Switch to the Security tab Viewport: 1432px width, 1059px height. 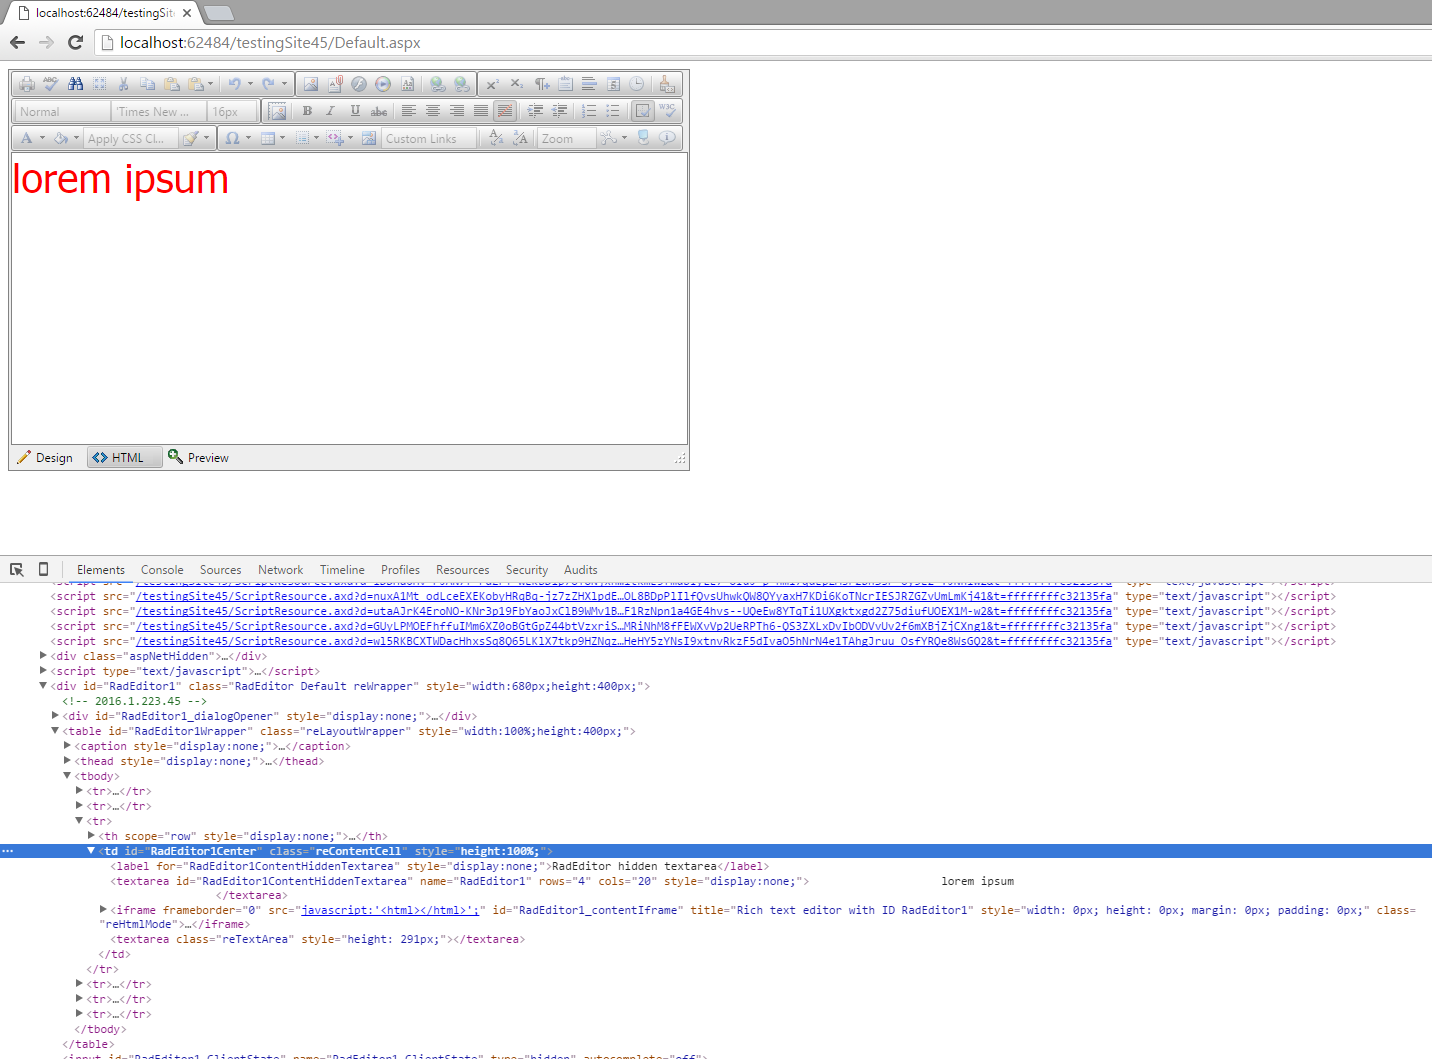click(x=527, y=570)
